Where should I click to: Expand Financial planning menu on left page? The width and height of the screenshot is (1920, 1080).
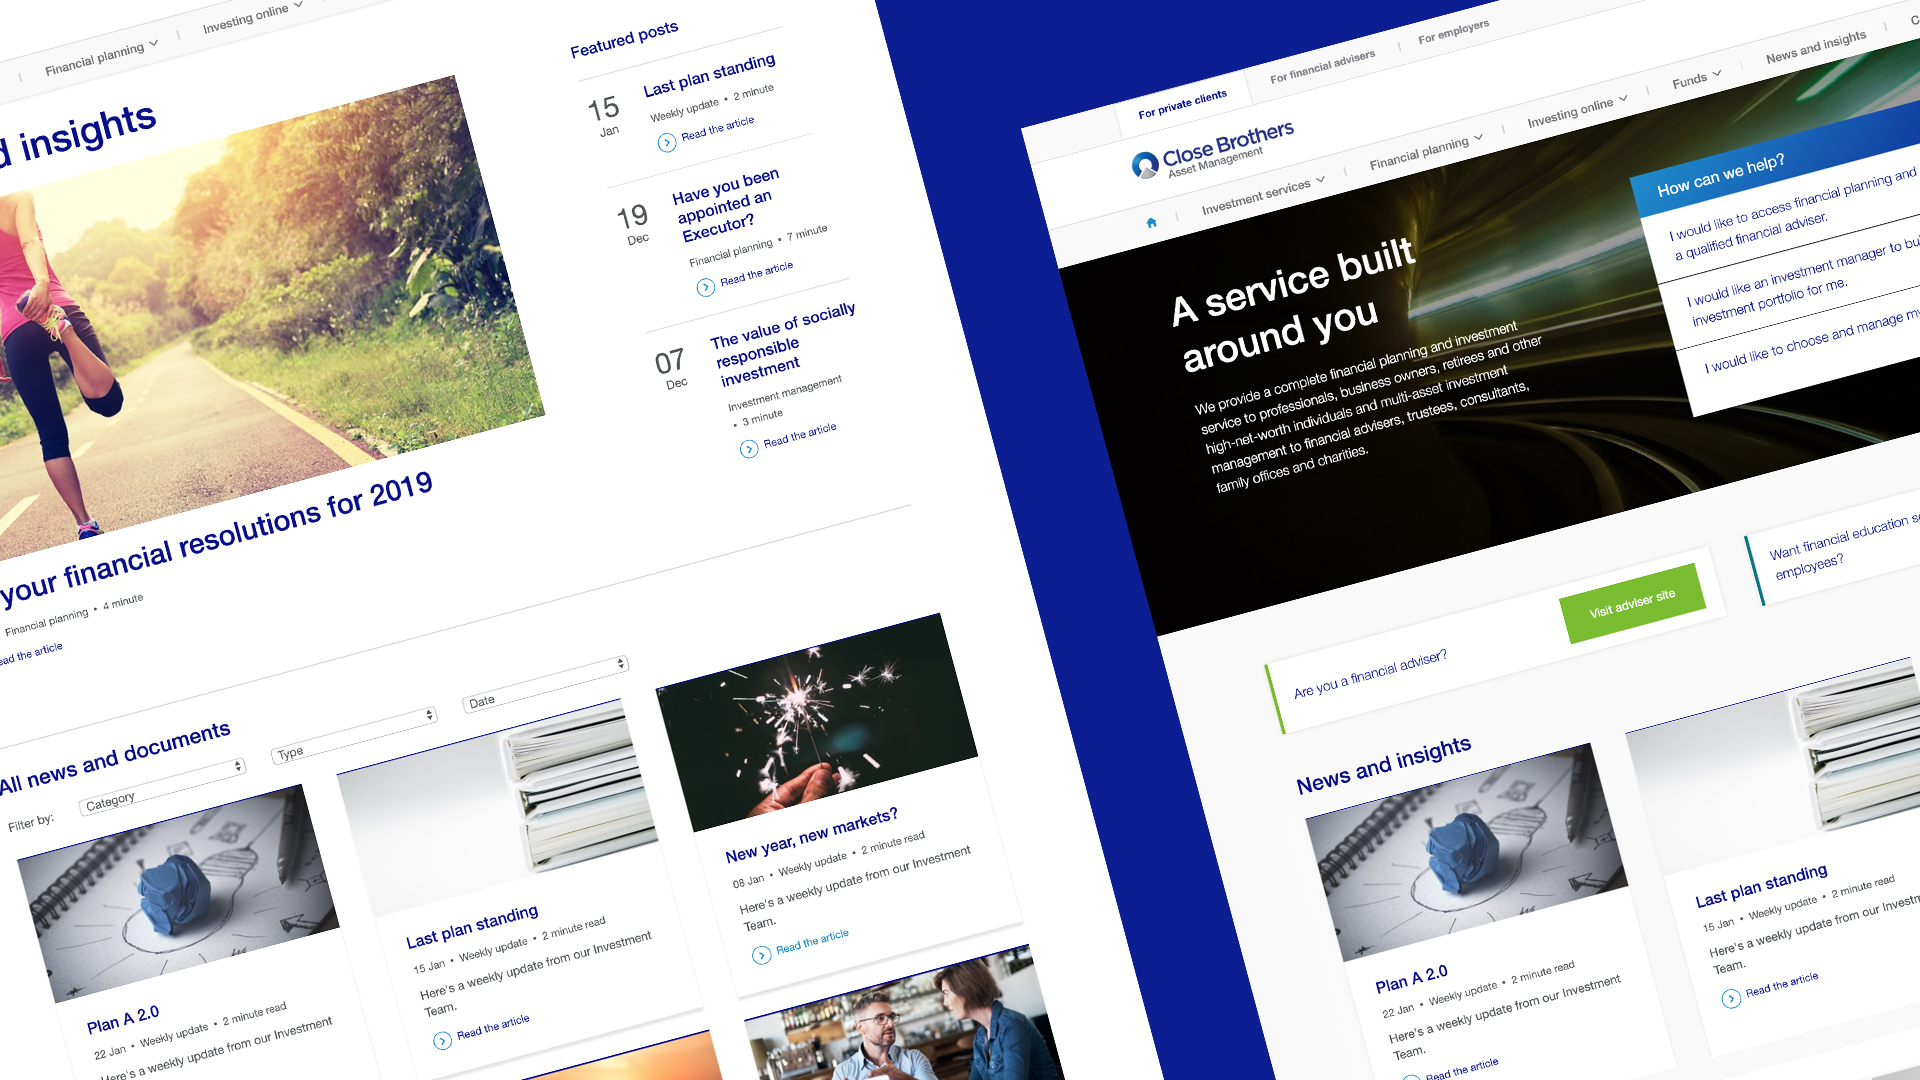(101, 58)
